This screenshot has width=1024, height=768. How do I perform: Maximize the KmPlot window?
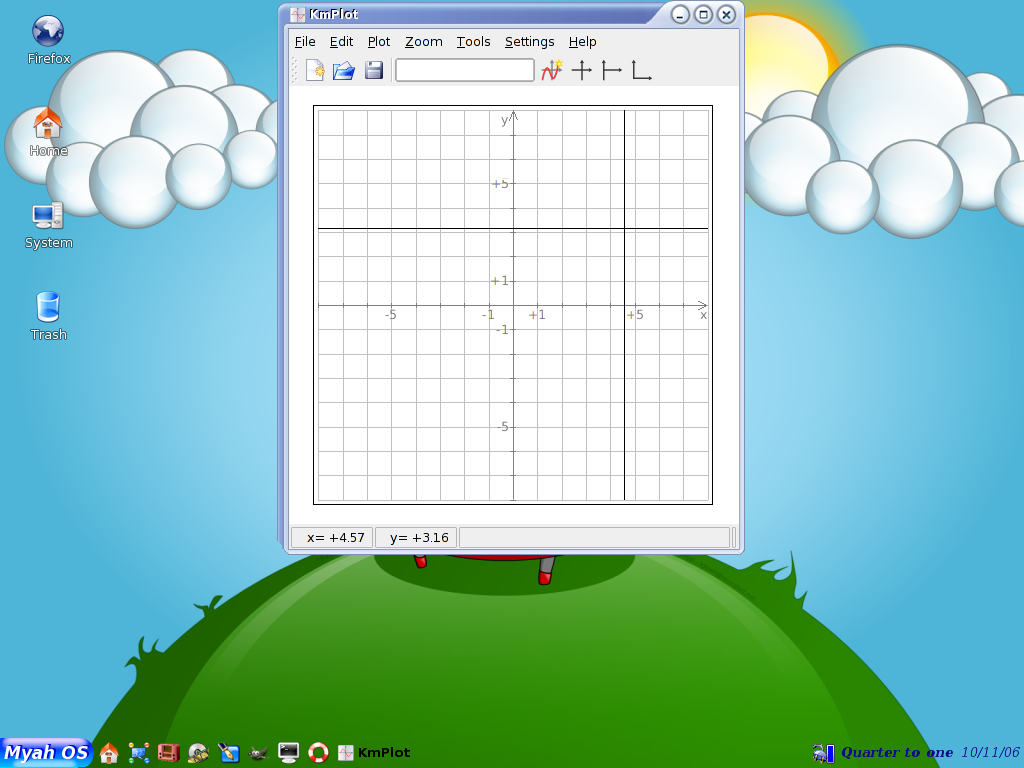703,14
